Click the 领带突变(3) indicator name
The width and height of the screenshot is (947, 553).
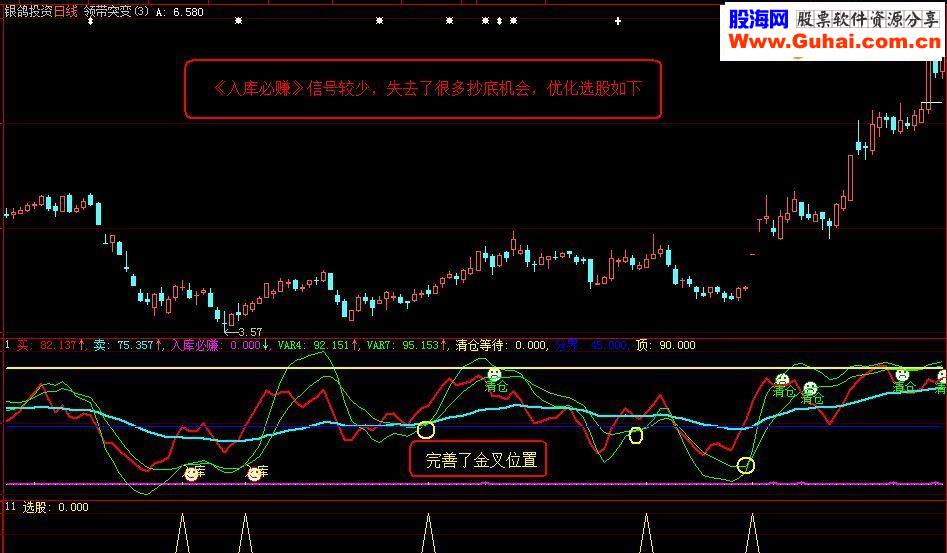pyautogui.click(x=117, y=11)
